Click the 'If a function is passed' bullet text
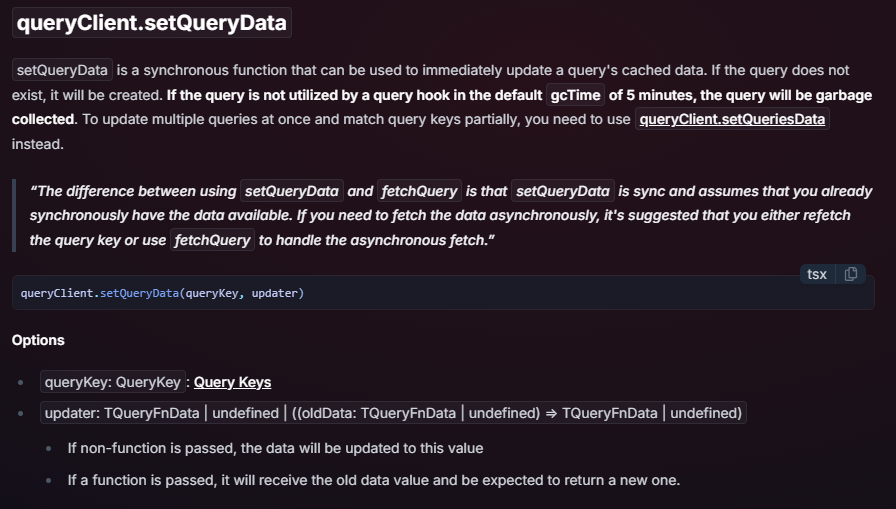Viewport: 896px width, 509px height. point(374,480)
